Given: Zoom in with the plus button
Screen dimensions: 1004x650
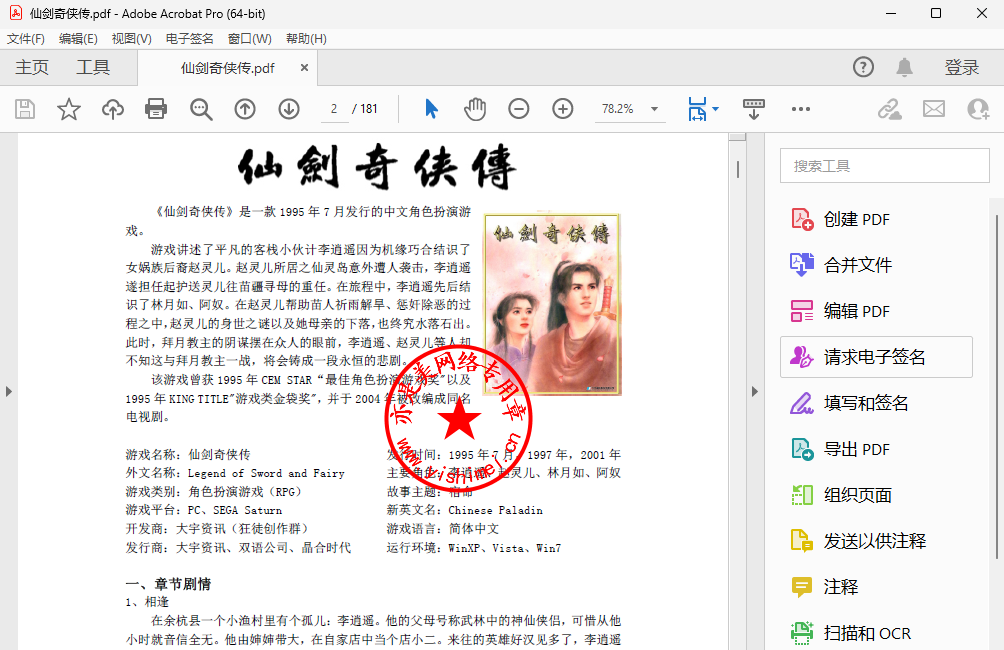Looking at the screenshot, I should [563, 109].
